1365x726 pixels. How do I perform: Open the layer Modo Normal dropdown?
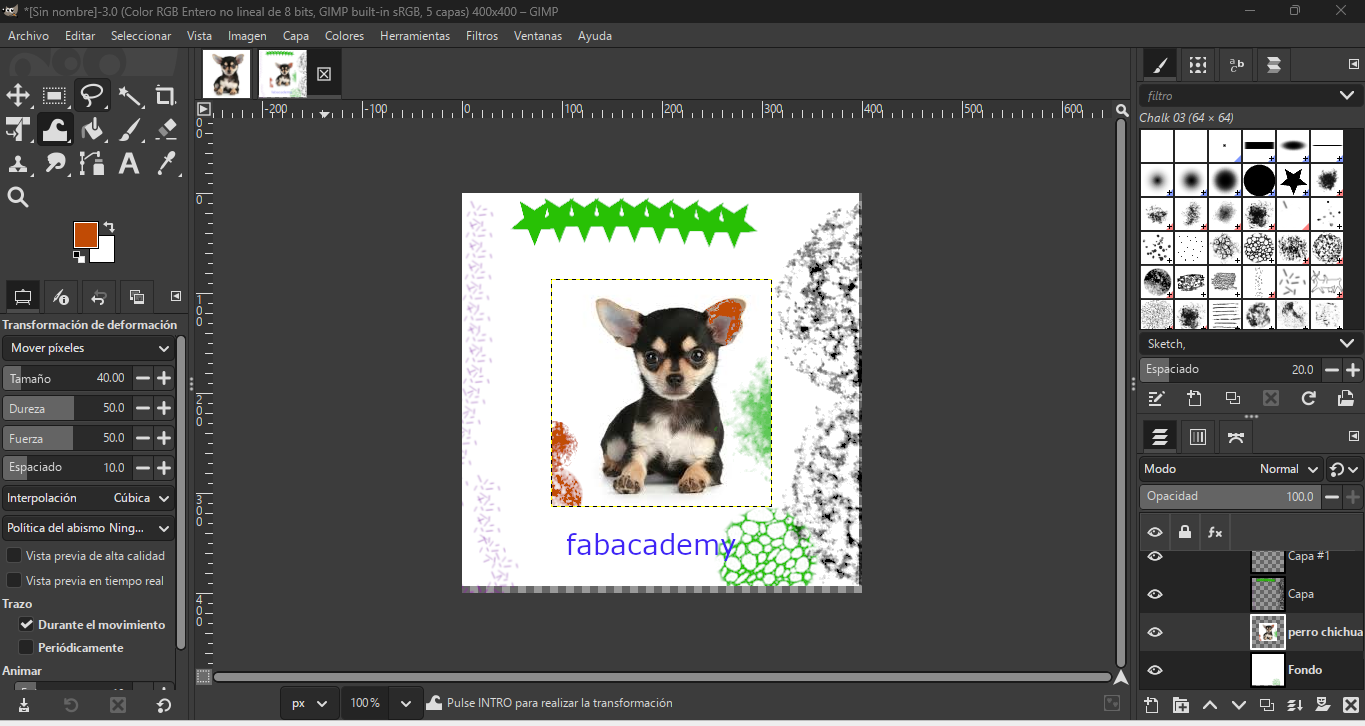(1232, 469)
